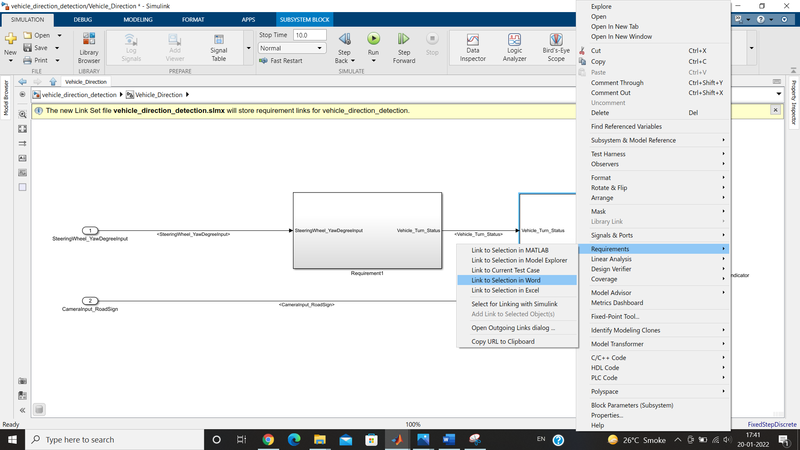
Task: Click the Print icon
Action: (x=28, y=60)
